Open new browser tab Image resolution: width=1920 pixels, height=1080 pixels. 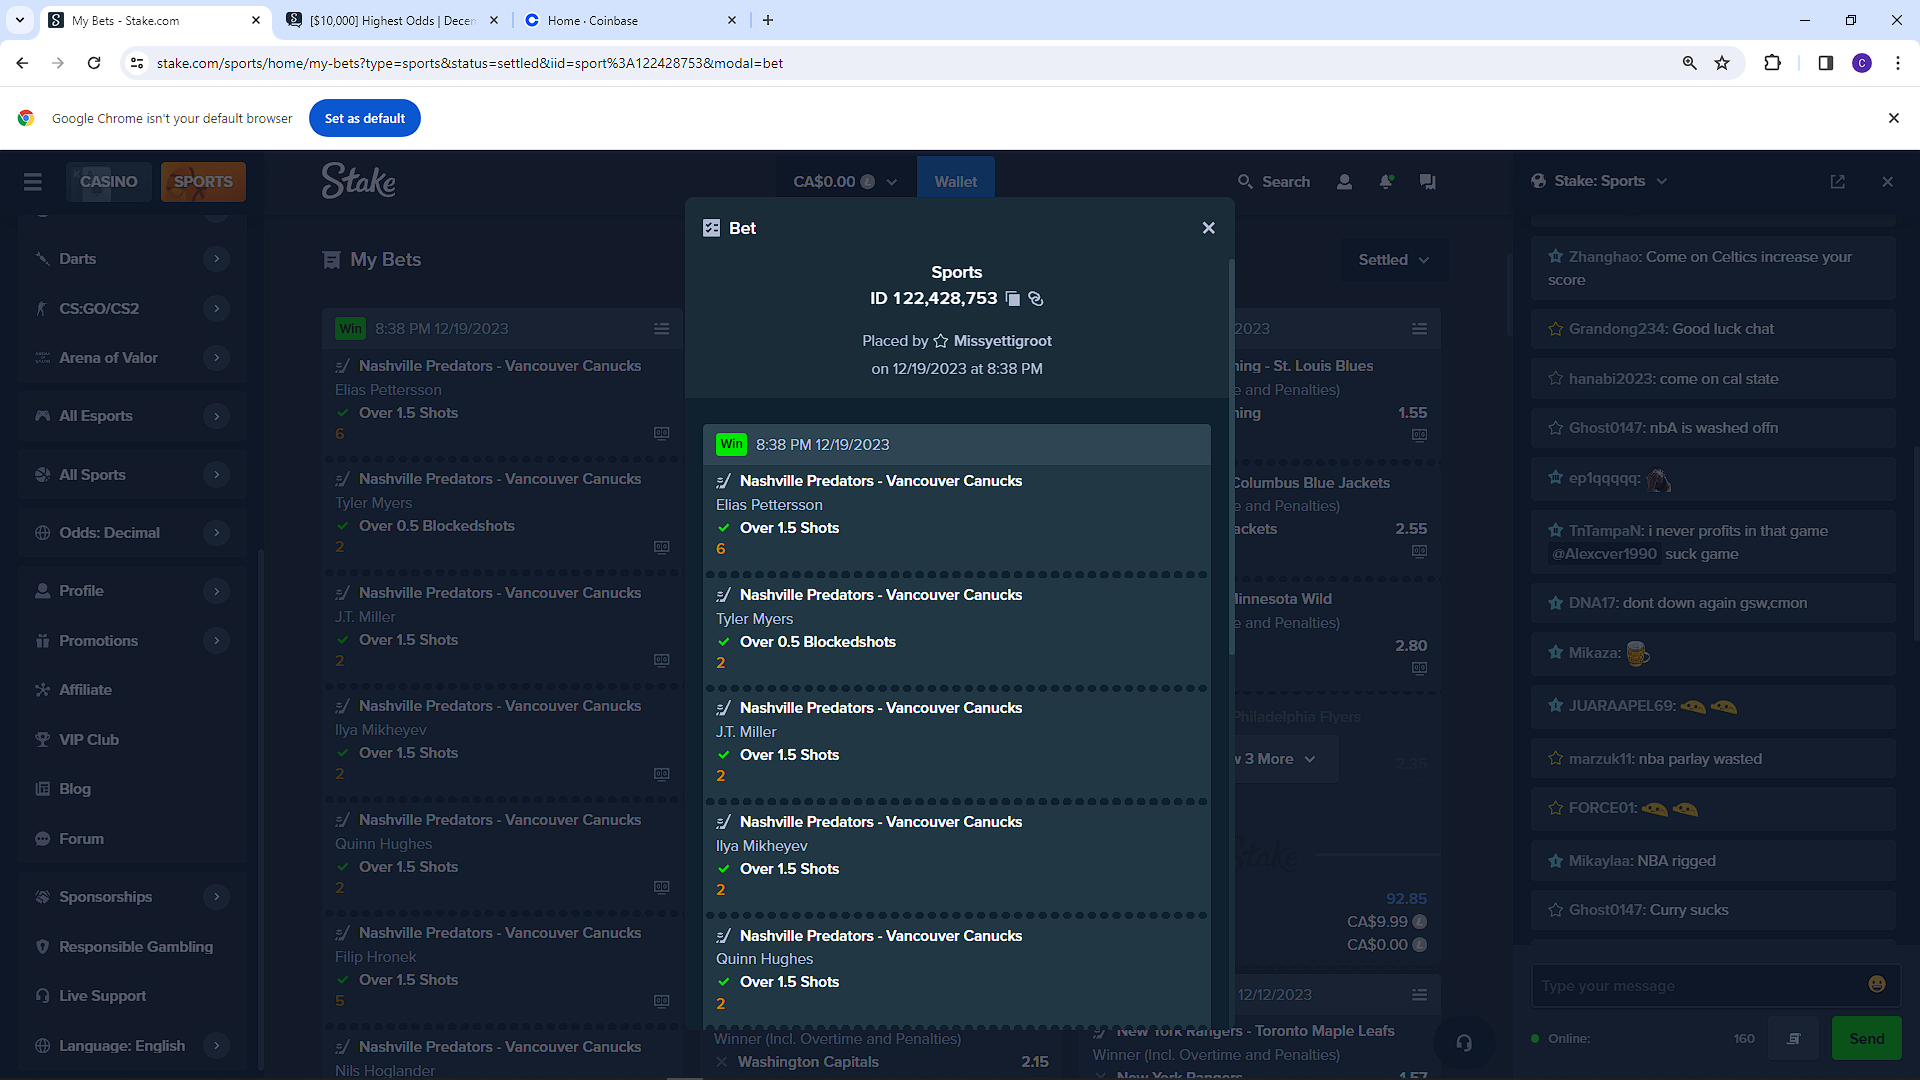tap(768, 20)
